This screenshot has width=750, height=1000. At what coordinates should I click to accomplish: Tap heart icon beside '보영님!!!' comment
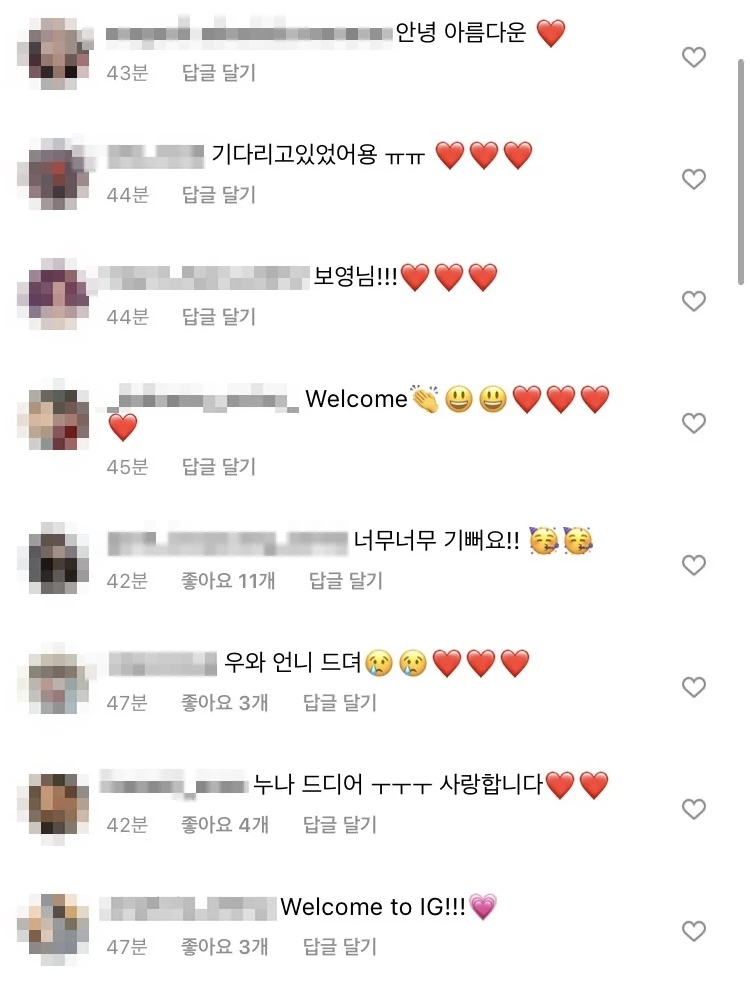[x=694, y=301]
